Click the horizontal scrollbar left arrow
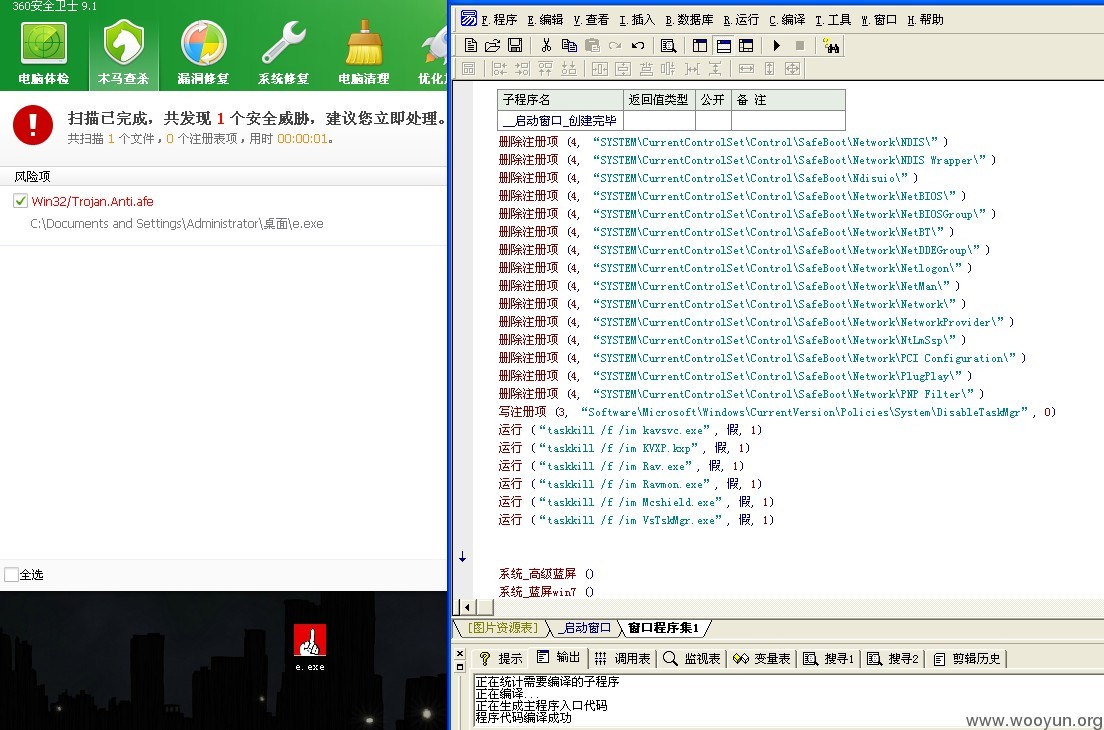This screenshot has height=730, width=1104. (x=468, y=607)
